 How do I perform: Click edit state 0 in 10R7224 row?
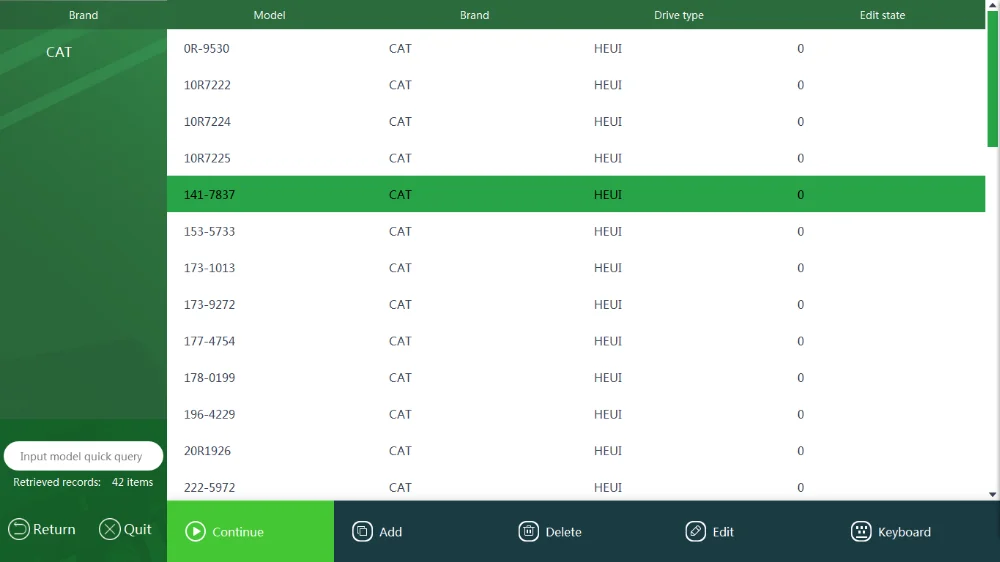pos(800,121)
